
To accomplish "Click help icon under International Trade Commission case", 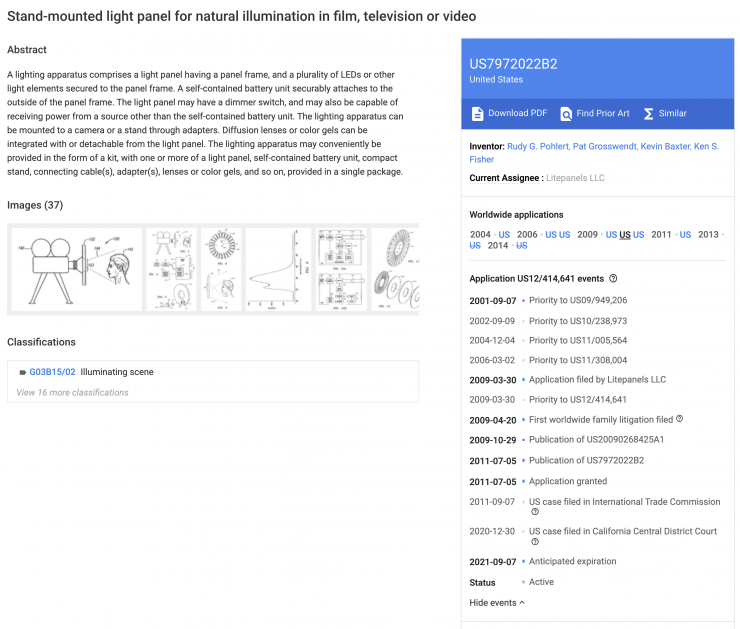I will click(535, 512).
